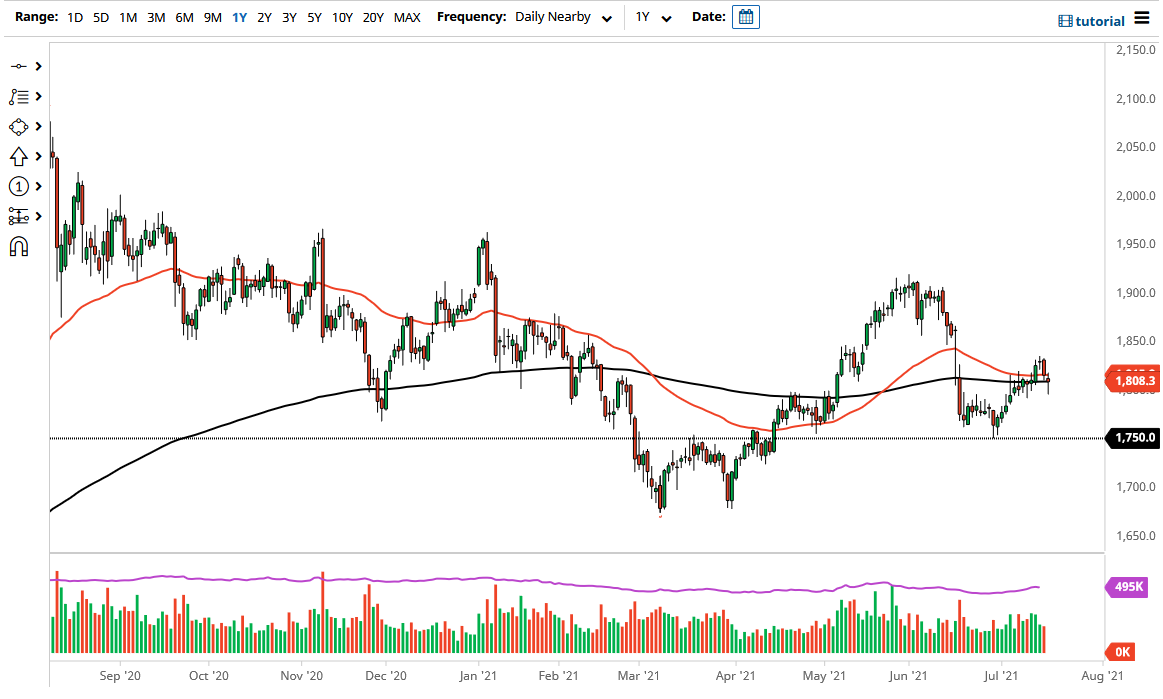Click the 495K volume average label
This screenshot has width=1163, height=699.
[1127, 587]
